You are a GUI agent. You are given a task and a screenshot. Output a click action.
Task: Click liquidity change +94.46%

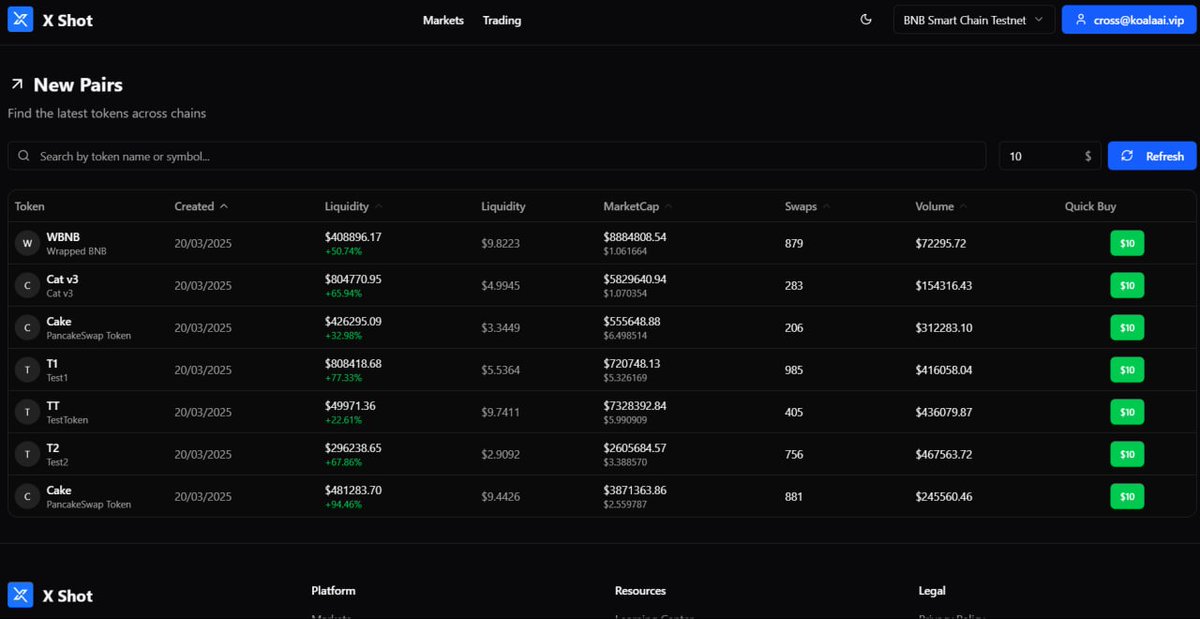[343, 505]
